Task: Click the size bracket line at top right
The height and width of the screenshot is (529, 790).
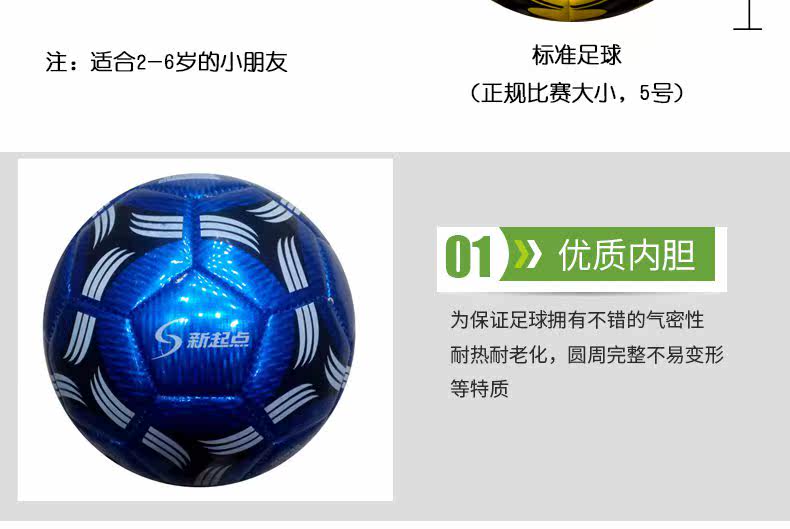Action: pyautogui.click(x=748, y=15)
